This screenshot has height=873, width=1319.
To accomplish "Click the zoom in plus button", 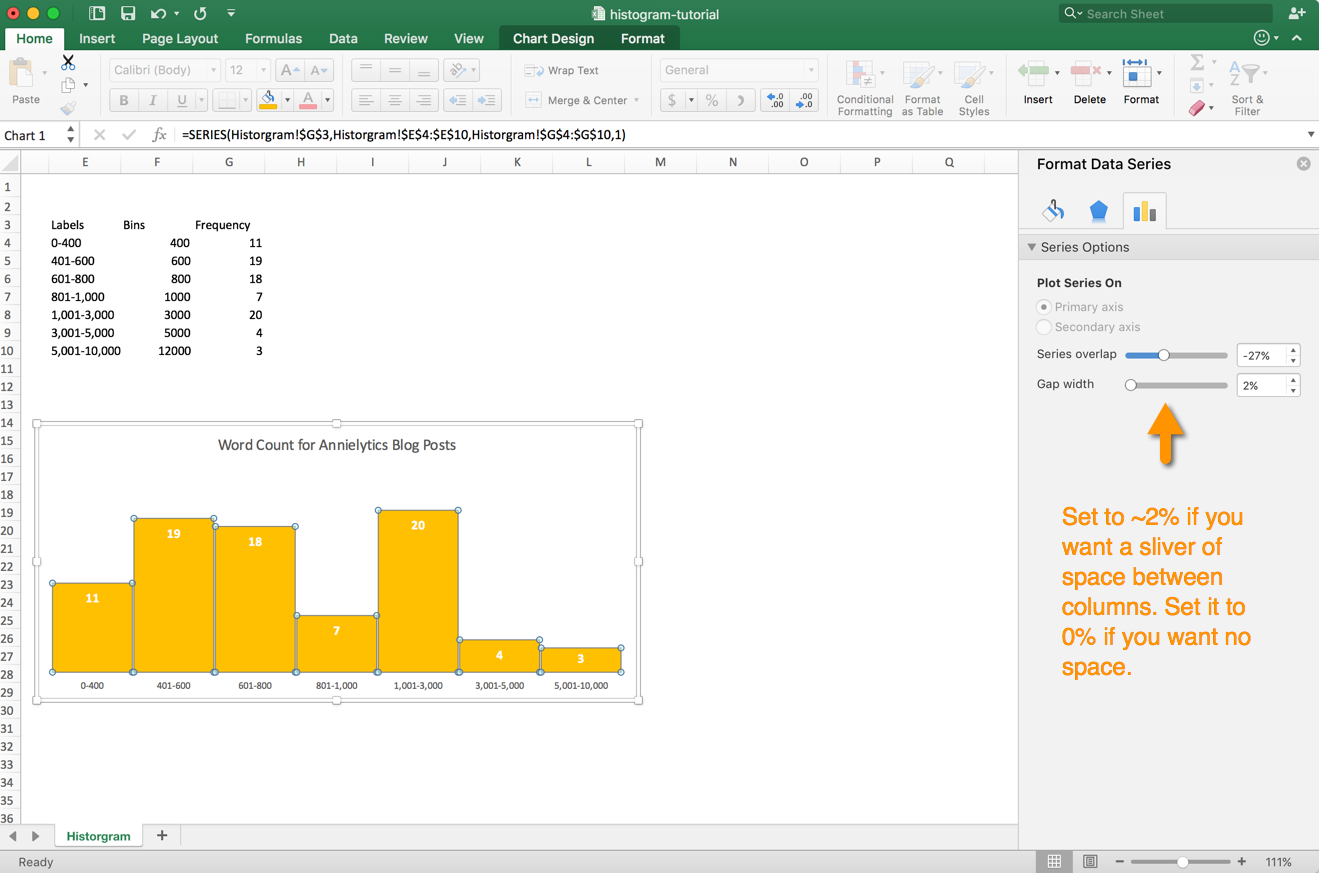I will [x=1242, y=862].
